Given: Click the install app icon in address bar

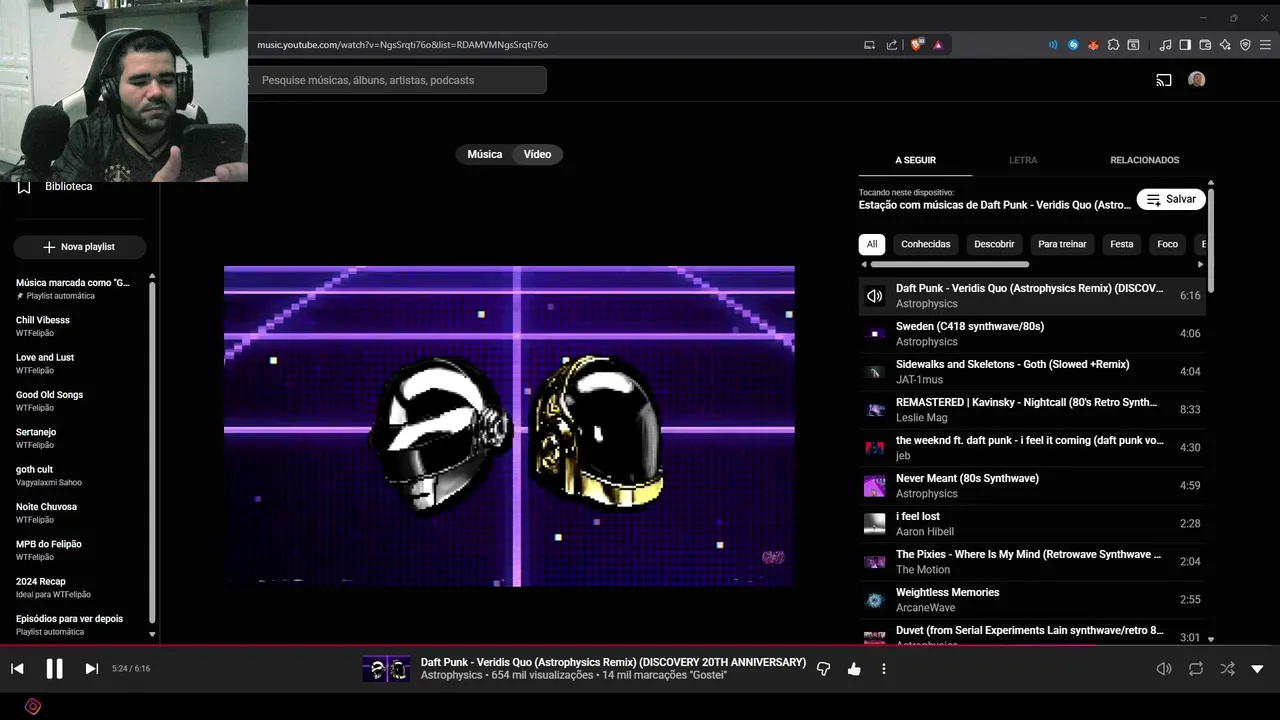Looking at the screenshot, I should 870,45.
